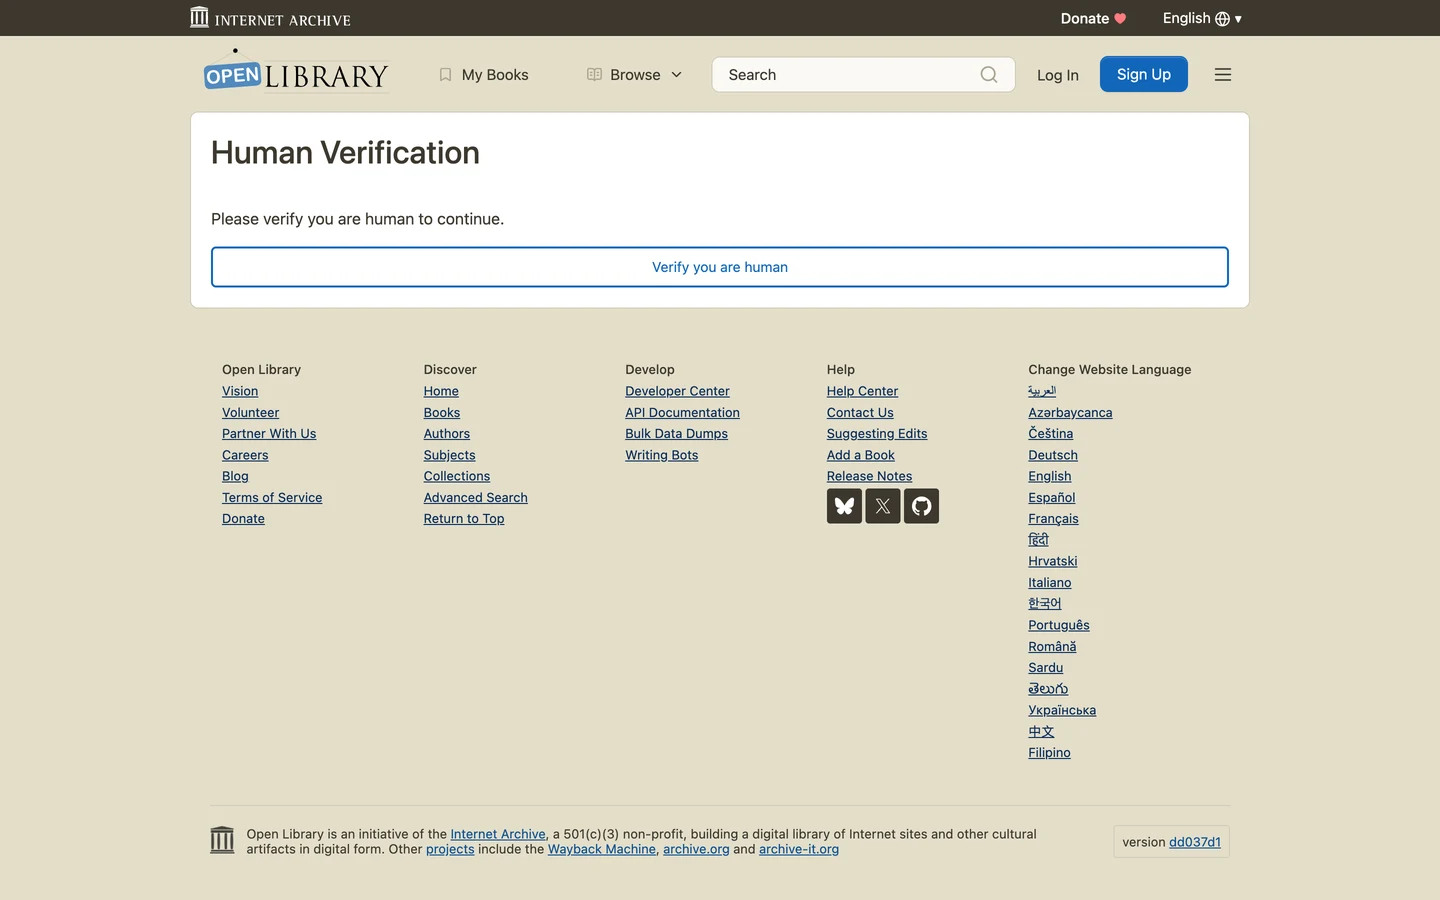Click the Internet Archive pillar icon in footer
The image size is (1440, 900).
click(222, 840)
